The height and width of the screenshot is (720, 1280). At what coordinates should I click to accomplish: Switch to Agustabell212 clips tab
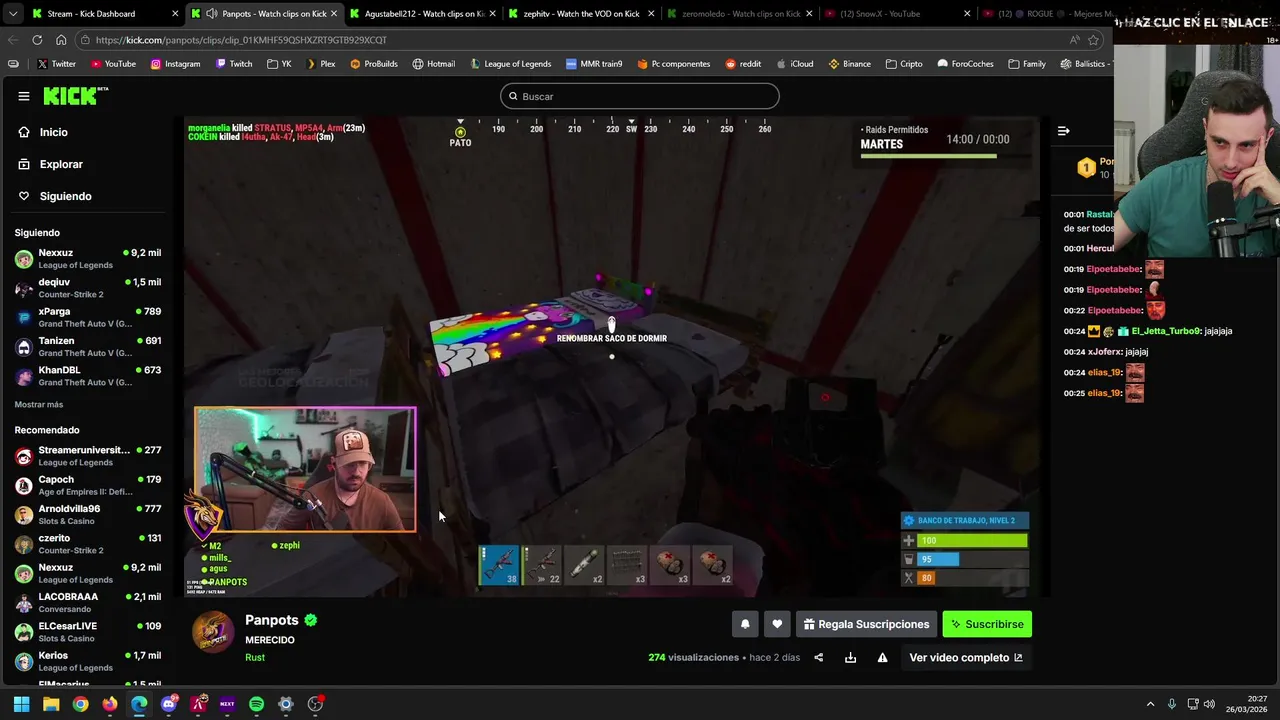(x=423, y=14)
